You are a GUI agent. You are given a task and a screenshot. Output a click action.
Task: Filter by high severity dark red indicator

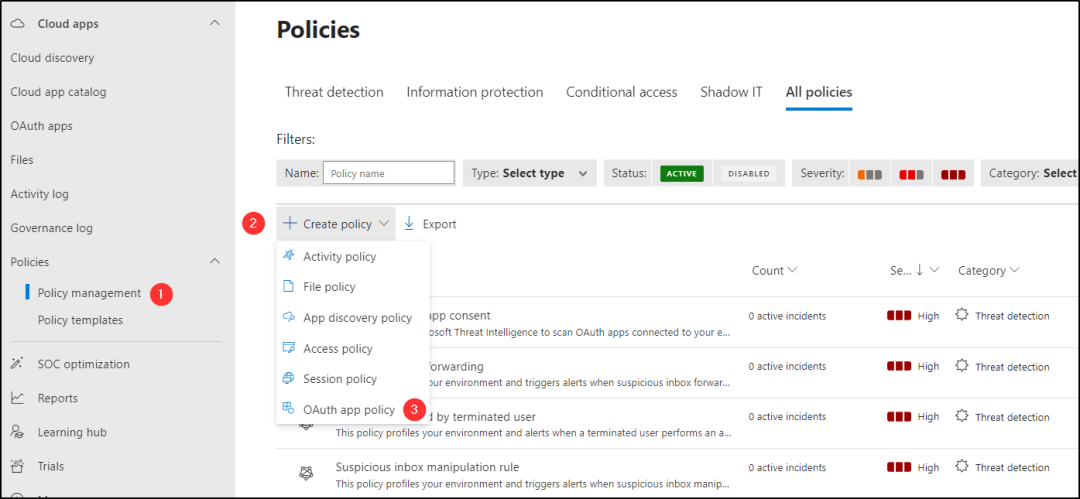coord(953,174)
